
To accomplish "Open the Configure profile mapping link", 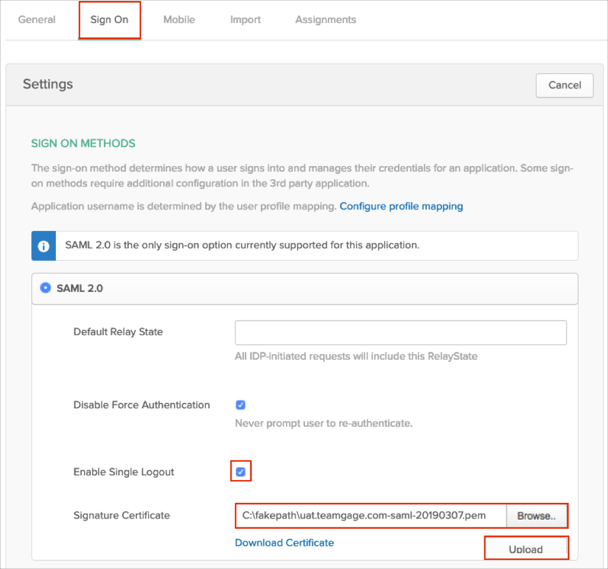I will click(401, 207).
